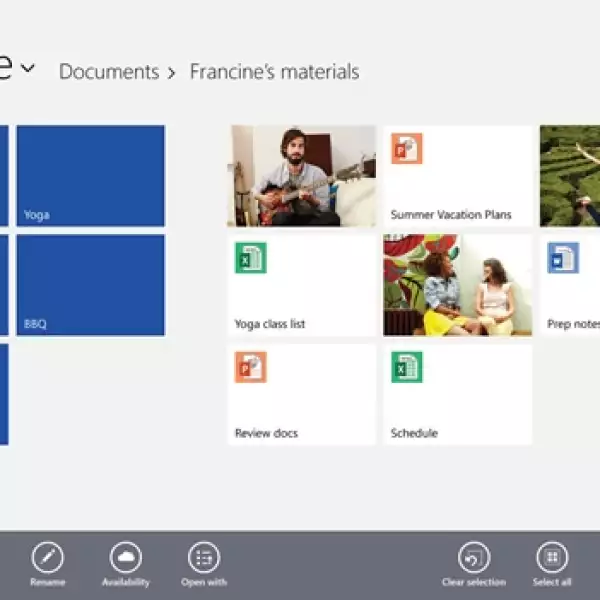Open the Availability cloud icon
The width and height of the screenshot is (600, 600).
coord(126,557)
